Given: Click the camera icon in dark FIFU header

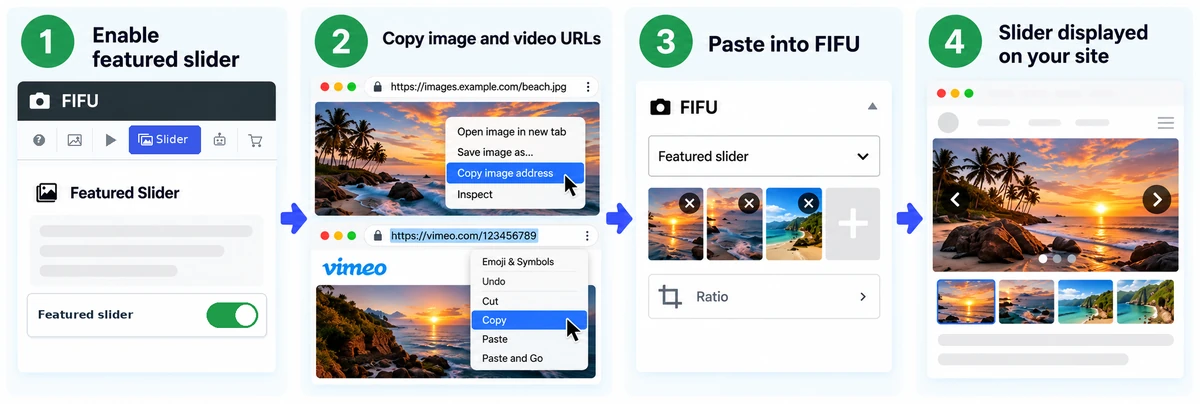Looking at the screenshot, I should point(40,101).
